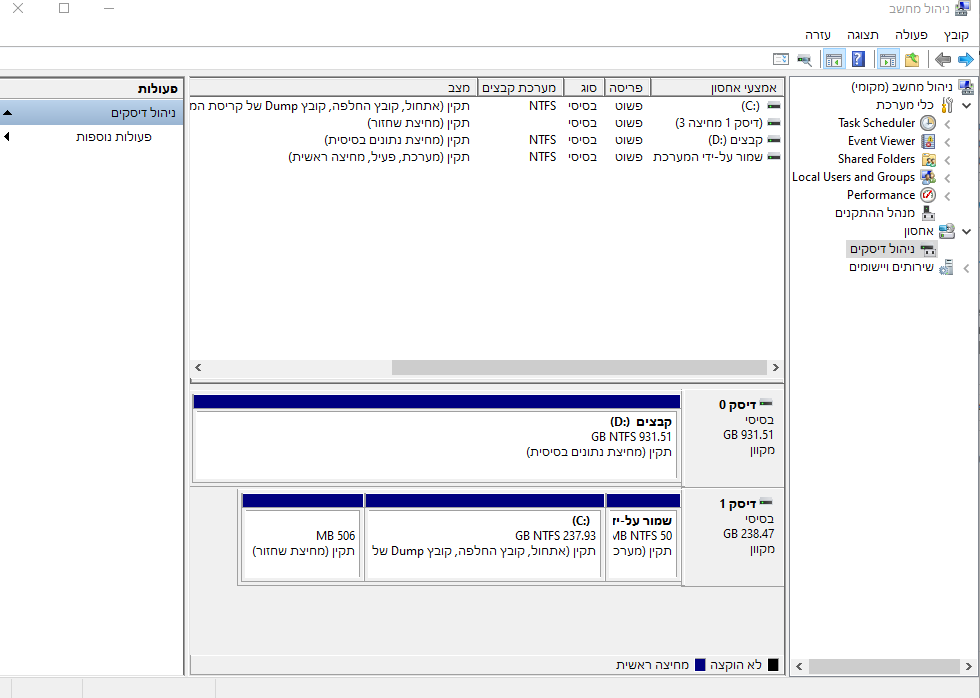The height and width of the screenshot is (698, 980).
Task: Open the עזרה menu
Action: tap(818, 35)
